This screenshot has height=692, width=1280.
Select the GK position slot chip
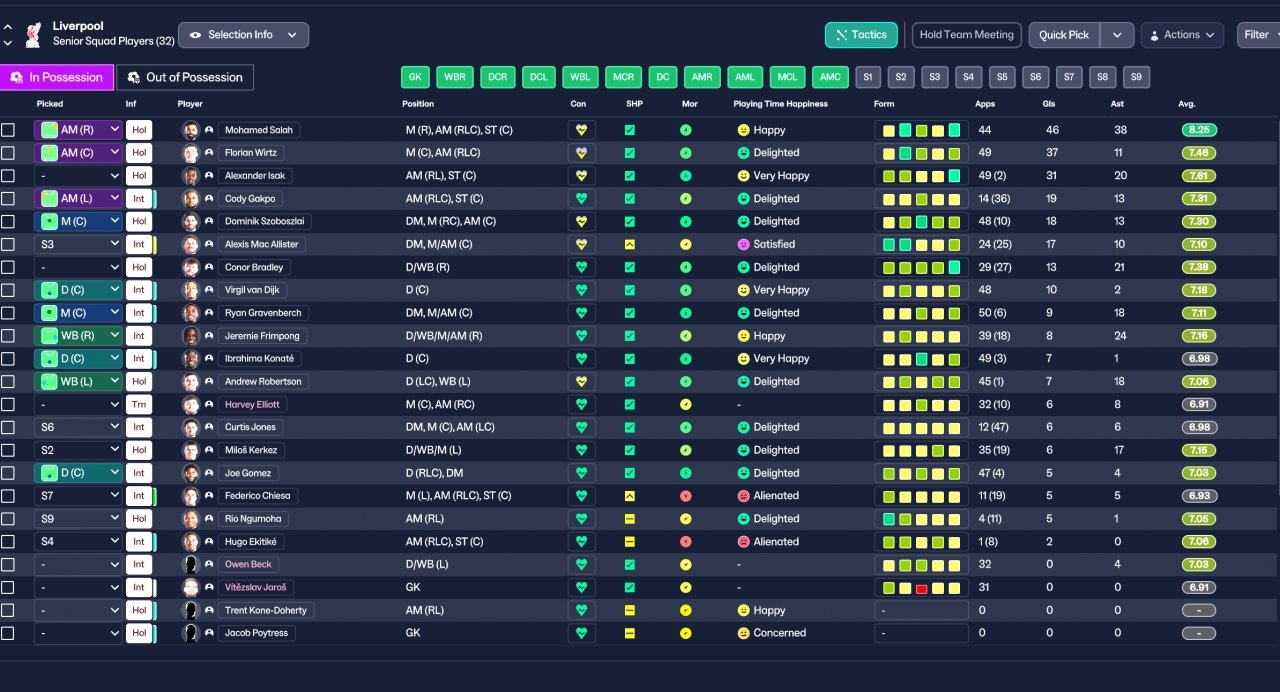(x=415, y=77)
